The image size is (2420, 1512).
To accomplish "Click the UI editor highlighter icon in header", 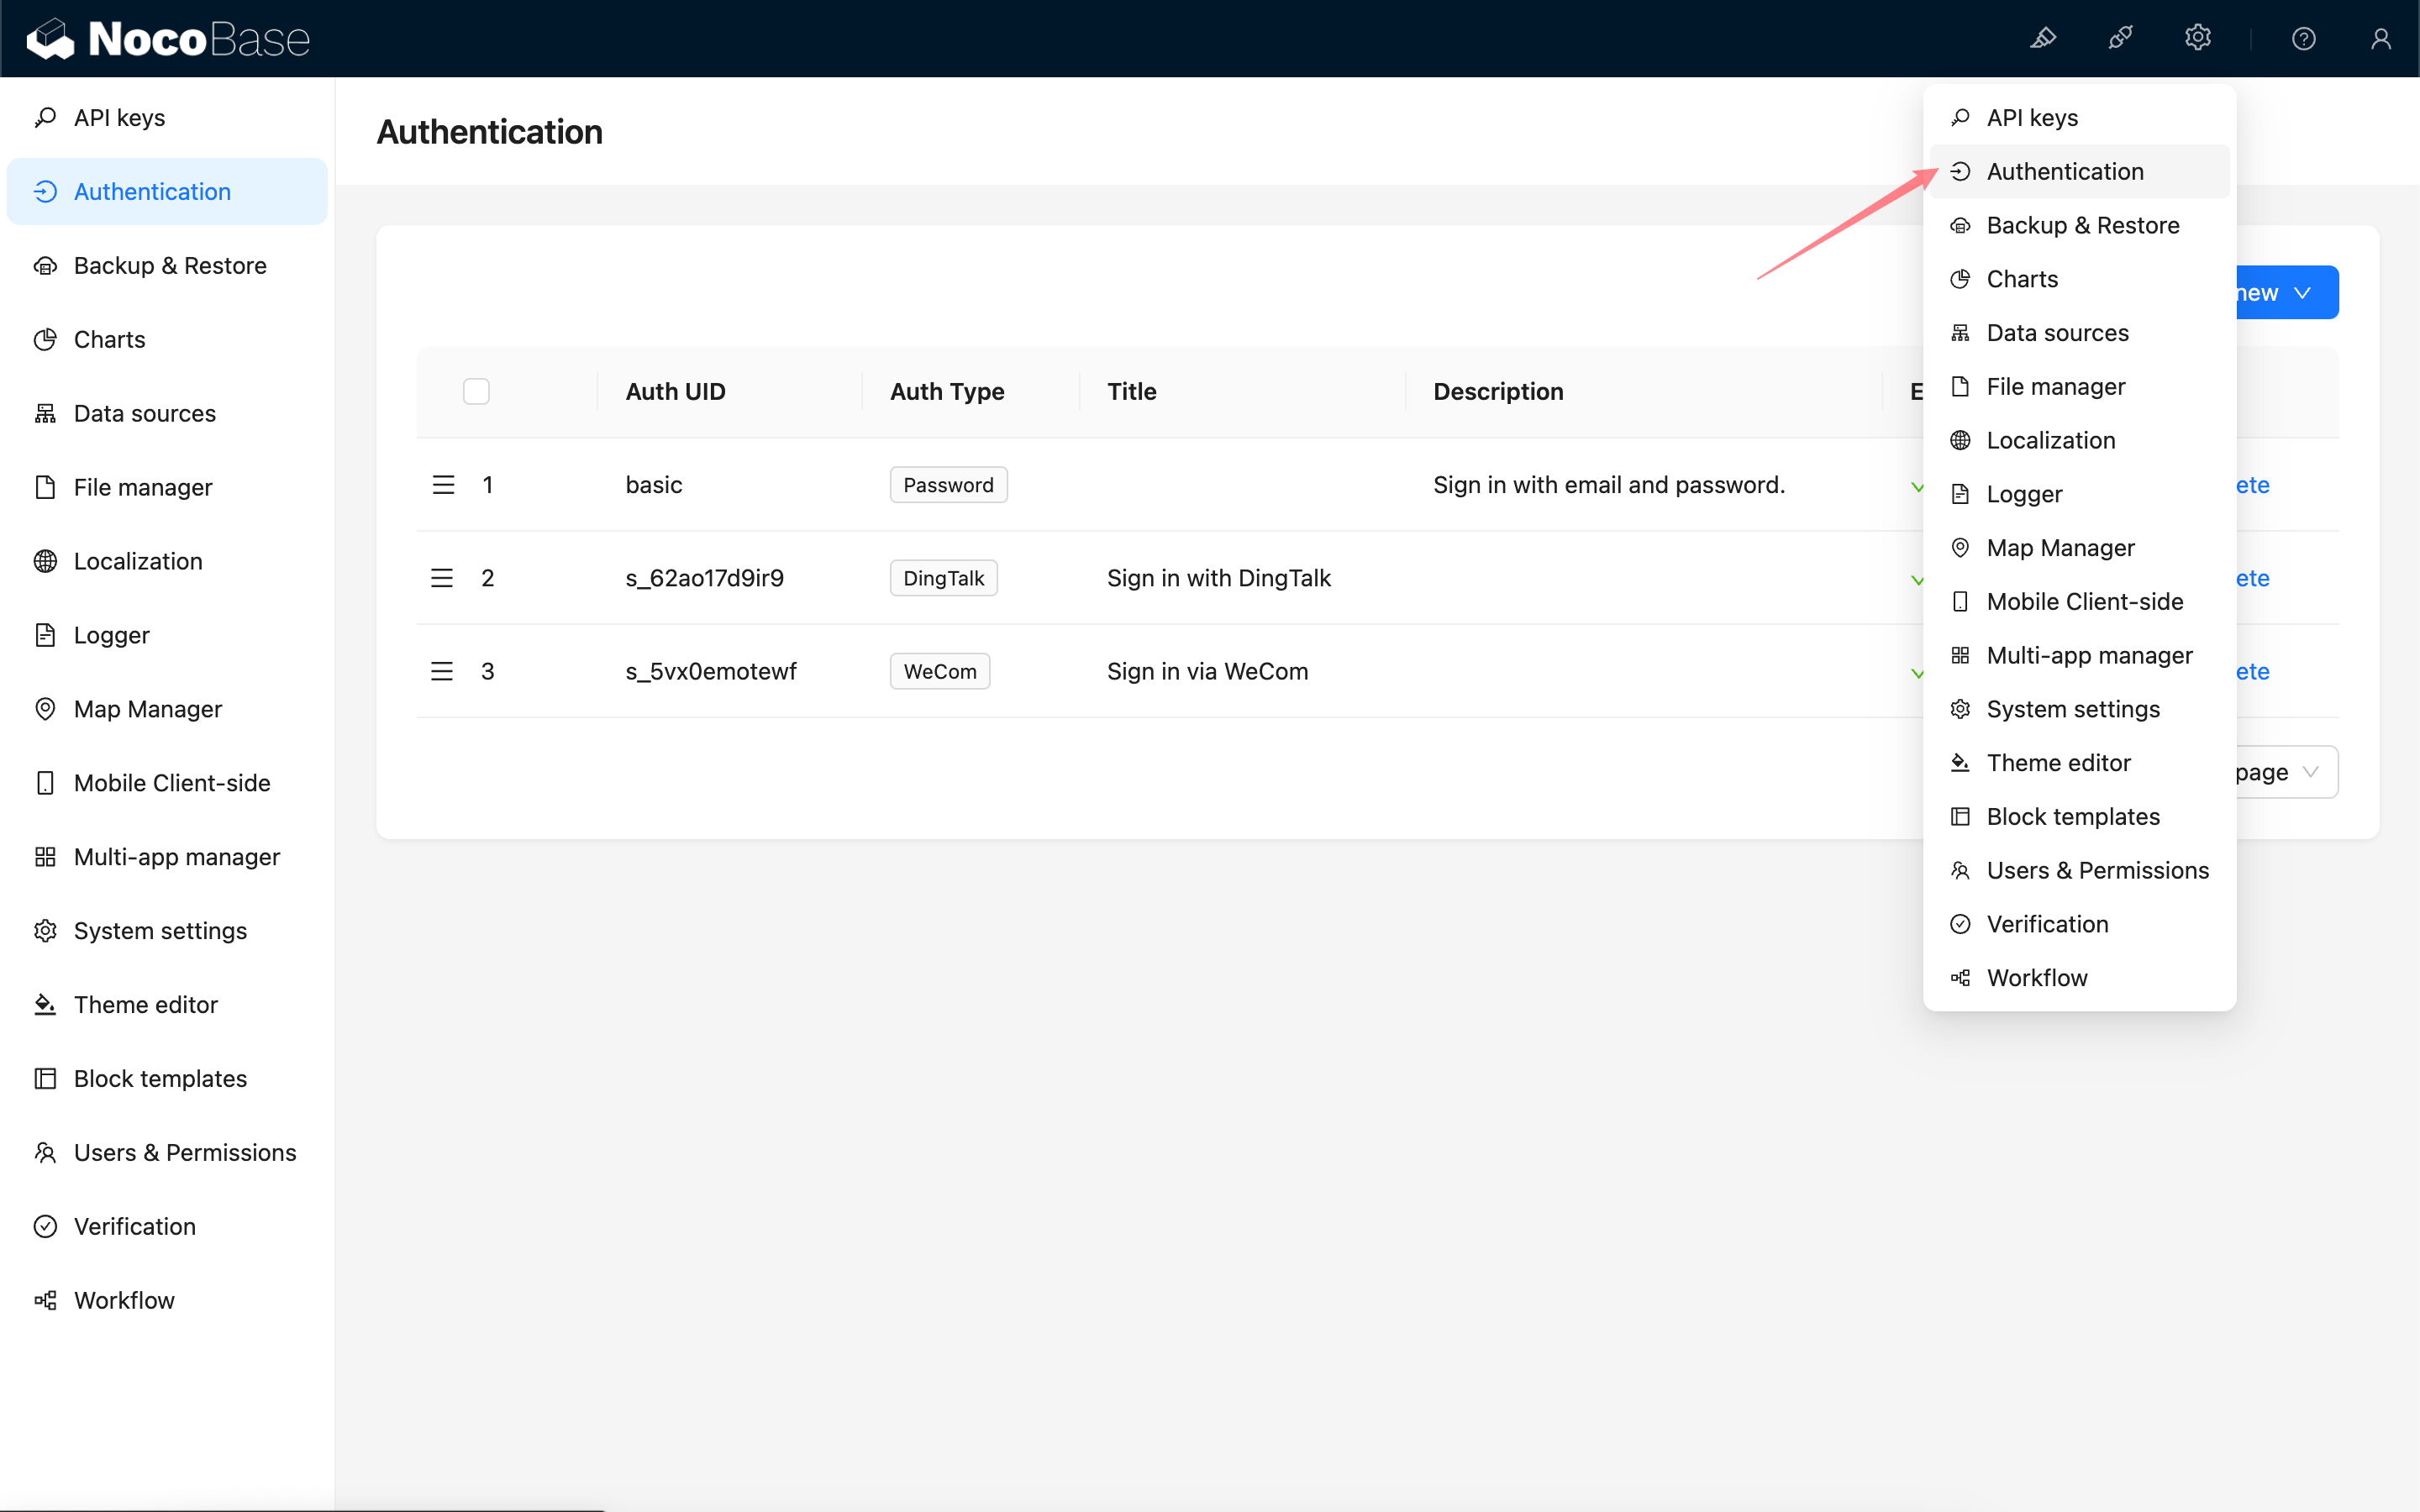I will (x=2042, y=38).
